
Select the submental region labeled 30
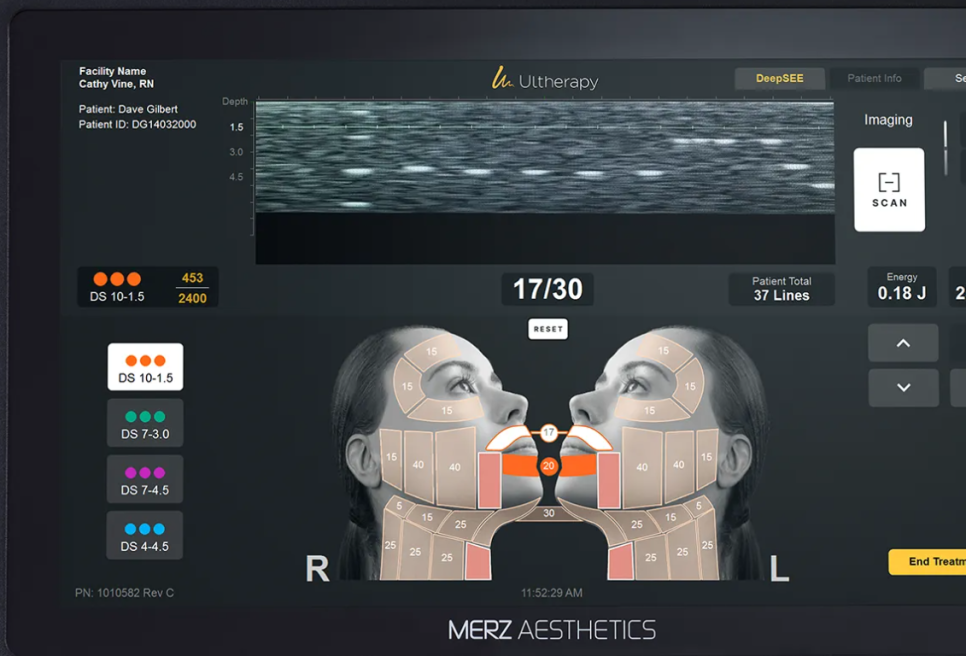click(x=548, y=512)
